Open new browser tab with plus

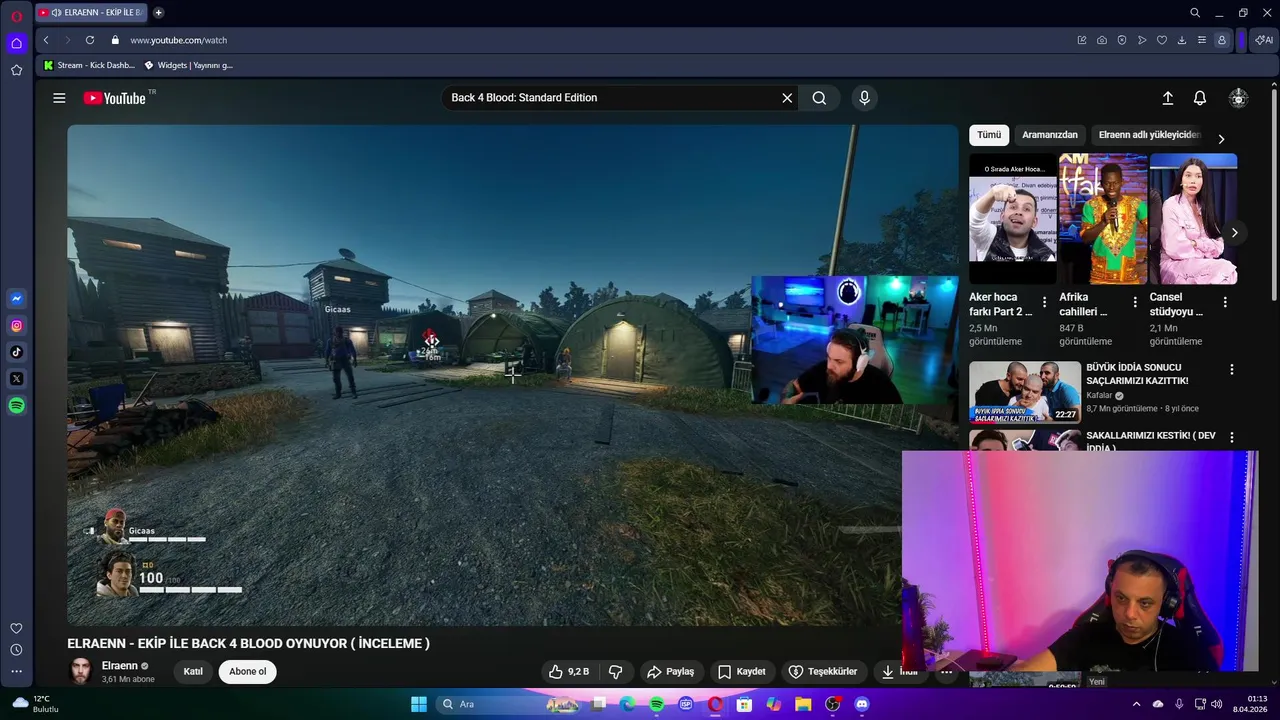pos(158,13)
